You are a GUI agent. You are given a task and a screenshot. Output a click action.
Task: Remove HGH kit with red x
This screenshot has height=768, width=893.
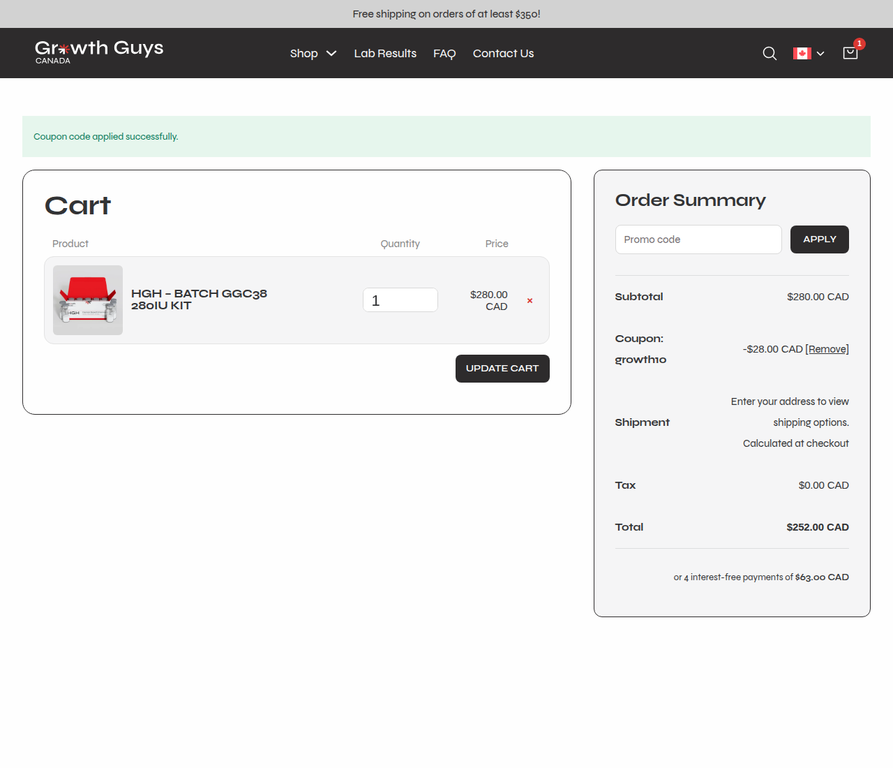[x=530, y=301]
